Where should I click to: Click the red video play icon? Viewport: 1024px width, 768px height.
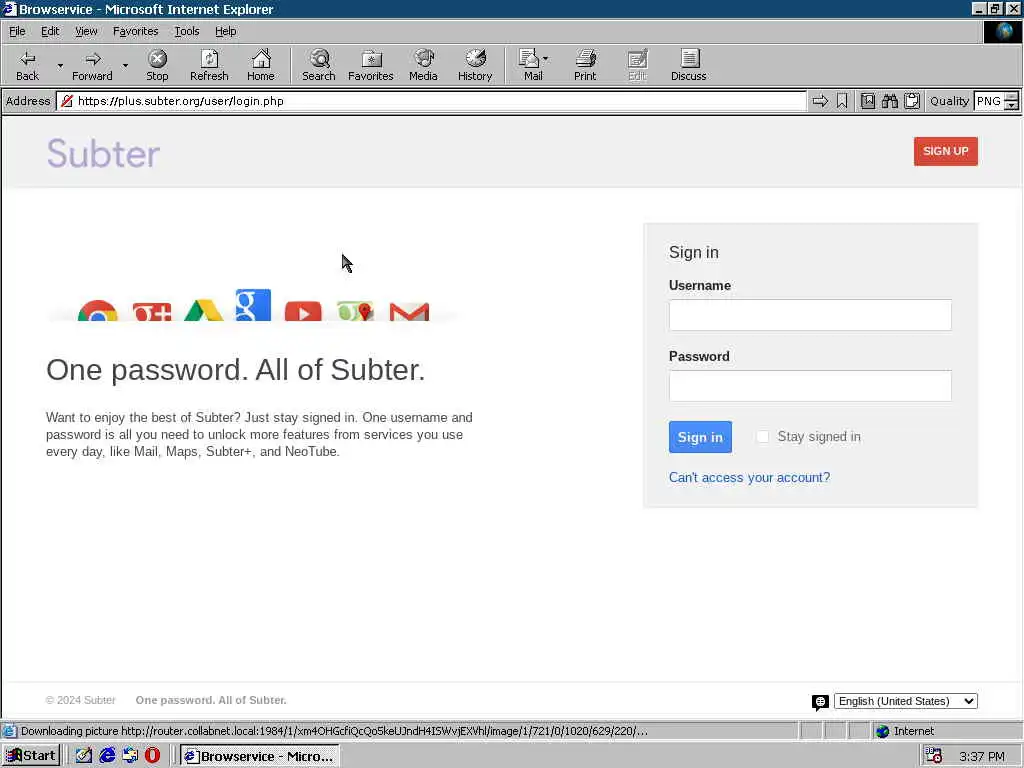click(x=303, y=312)
